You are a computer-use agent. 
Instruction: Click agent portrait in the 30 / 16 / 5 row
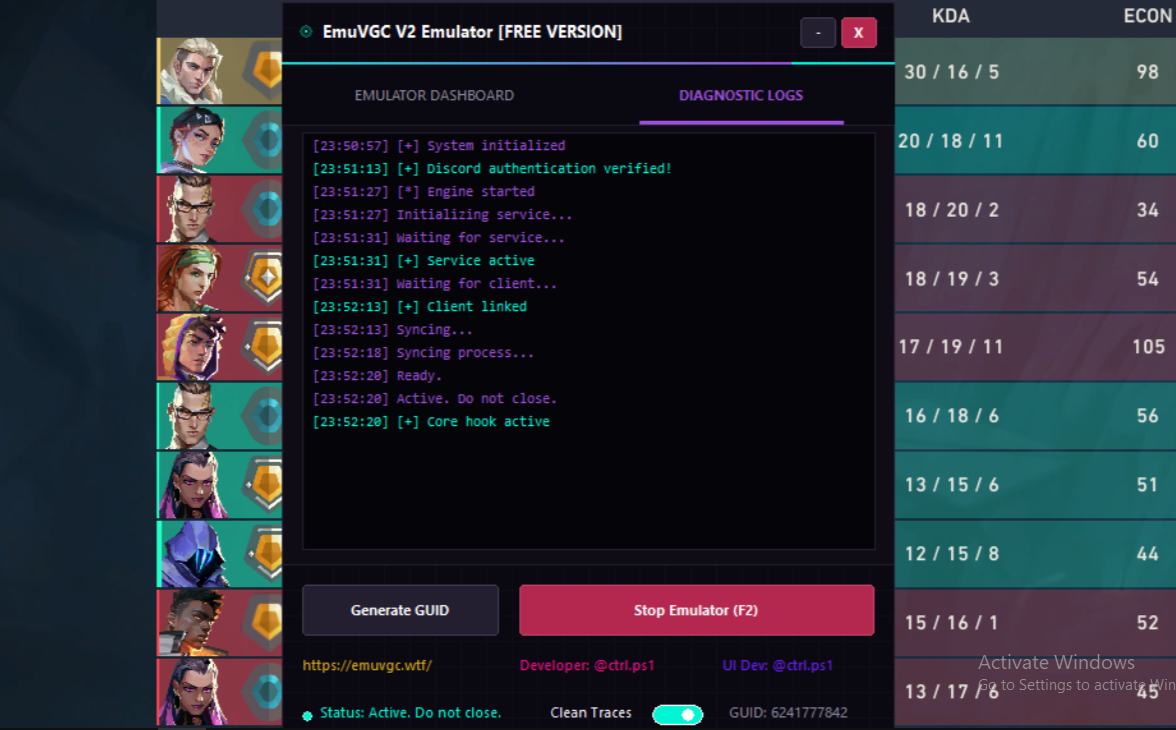pos(194,71)
